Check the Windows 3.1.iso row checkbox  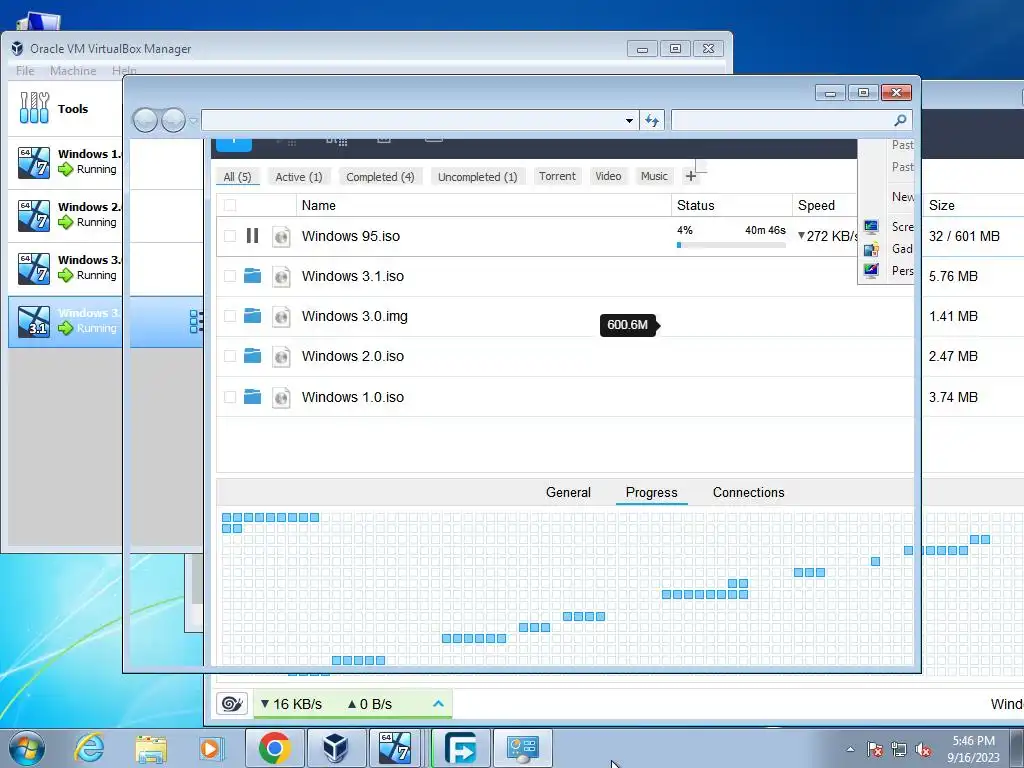[230, 276]
